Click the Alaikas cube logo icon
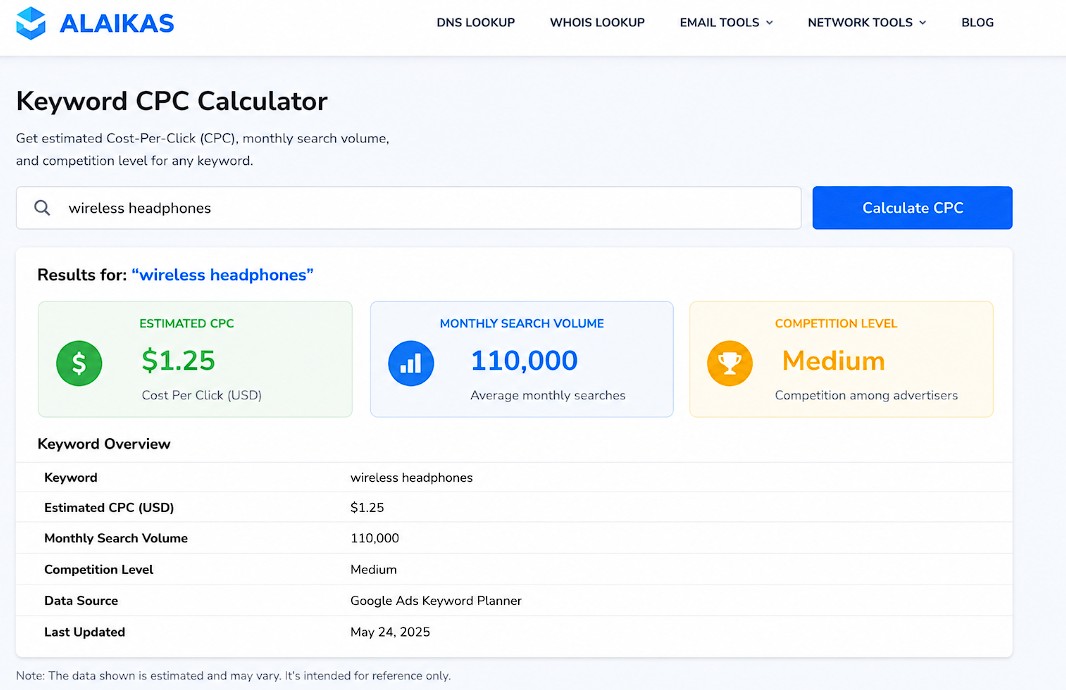The height and width of the screenshot is (690, 1066). point(31,23)
